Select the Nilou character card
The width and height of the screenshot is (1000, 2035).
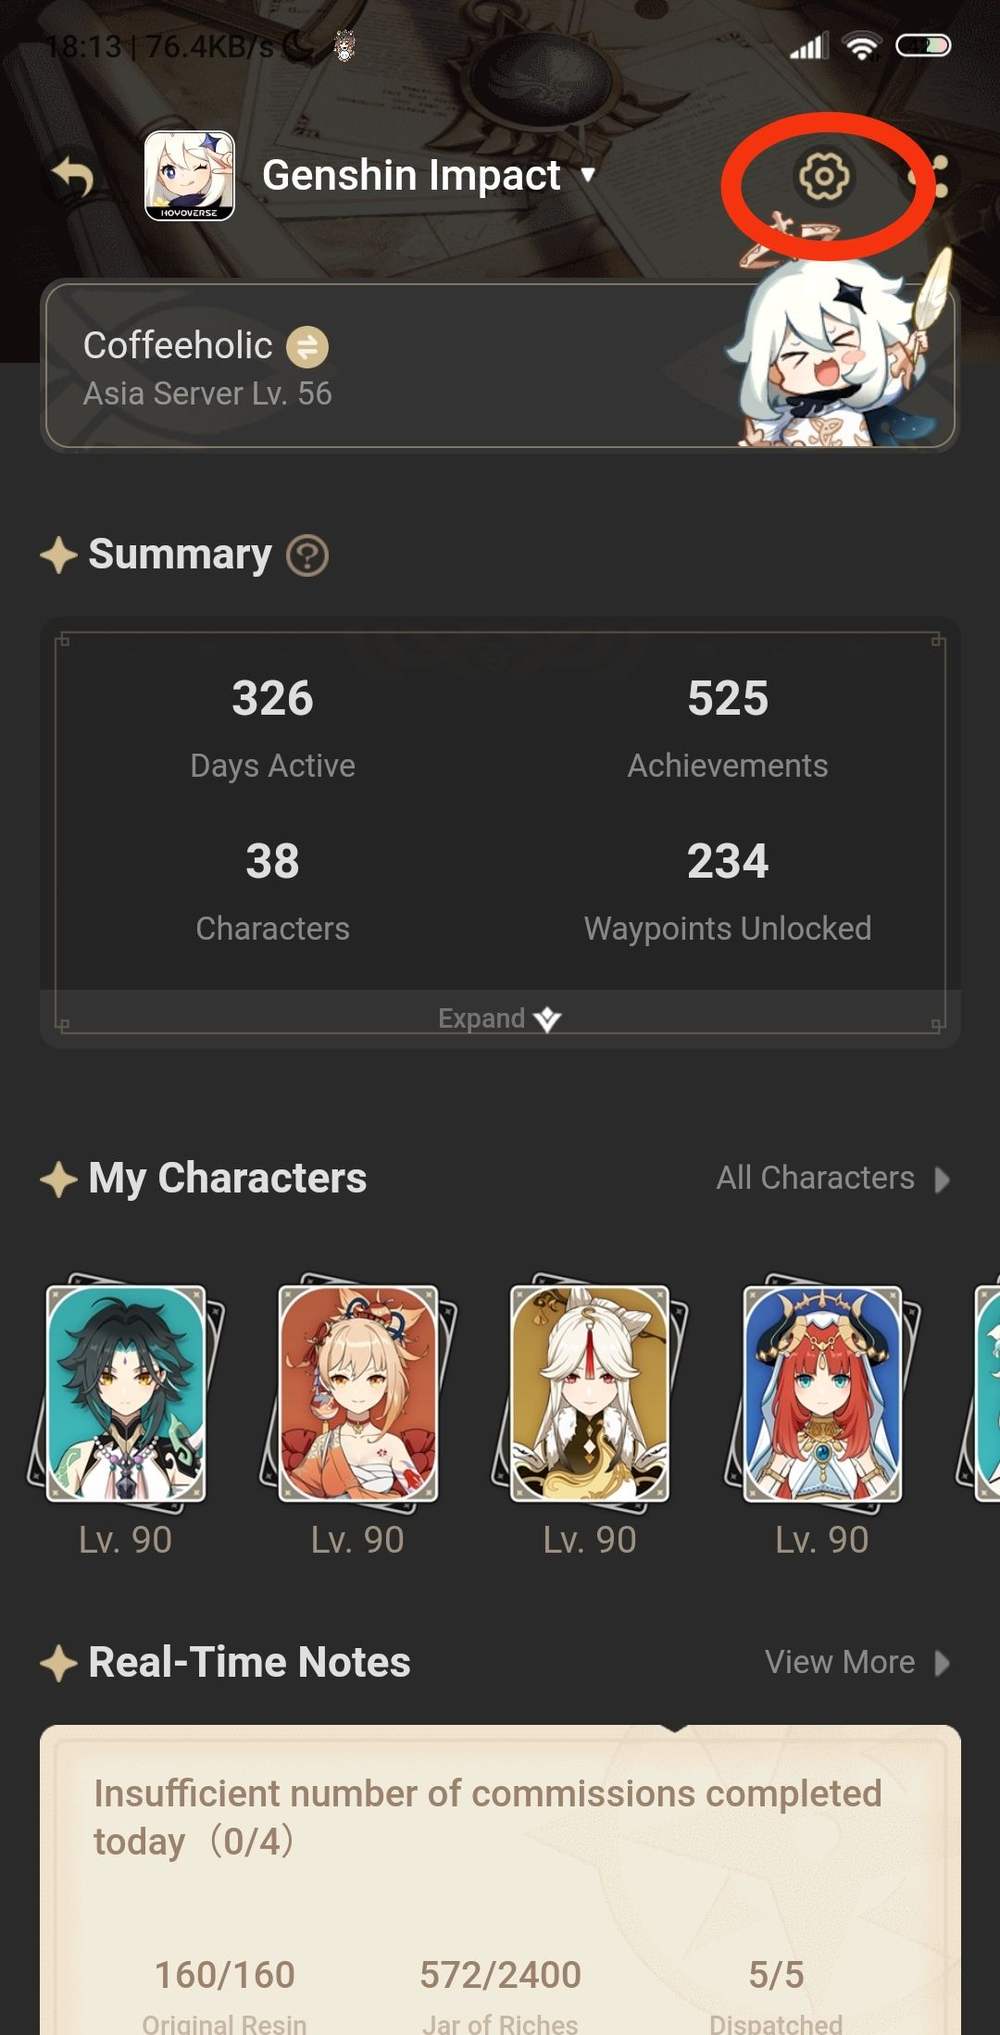tap(822, 1392)
